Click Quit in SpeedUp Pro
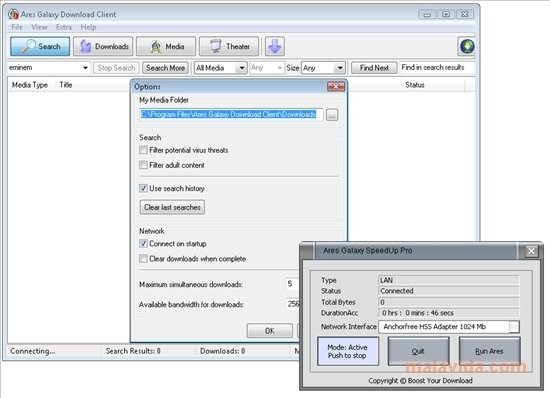Screen dimensions: 550x398 click(418, 351)
